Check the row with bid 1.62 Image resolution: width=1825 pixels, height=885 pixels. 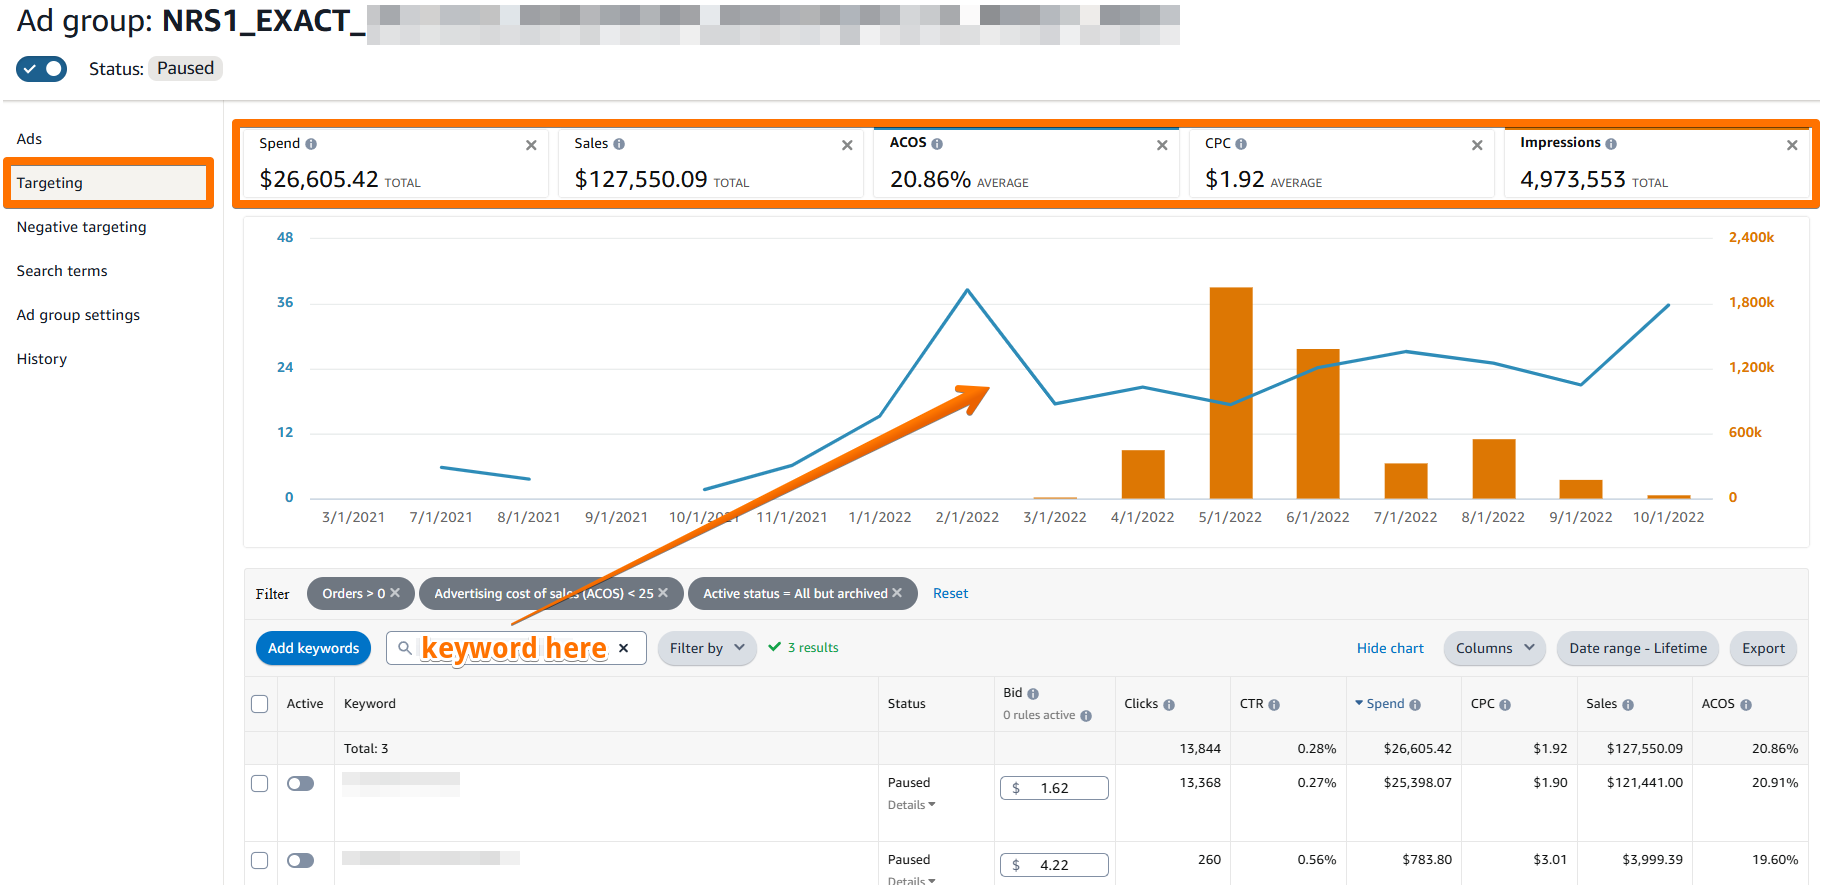tap(260, 783)
